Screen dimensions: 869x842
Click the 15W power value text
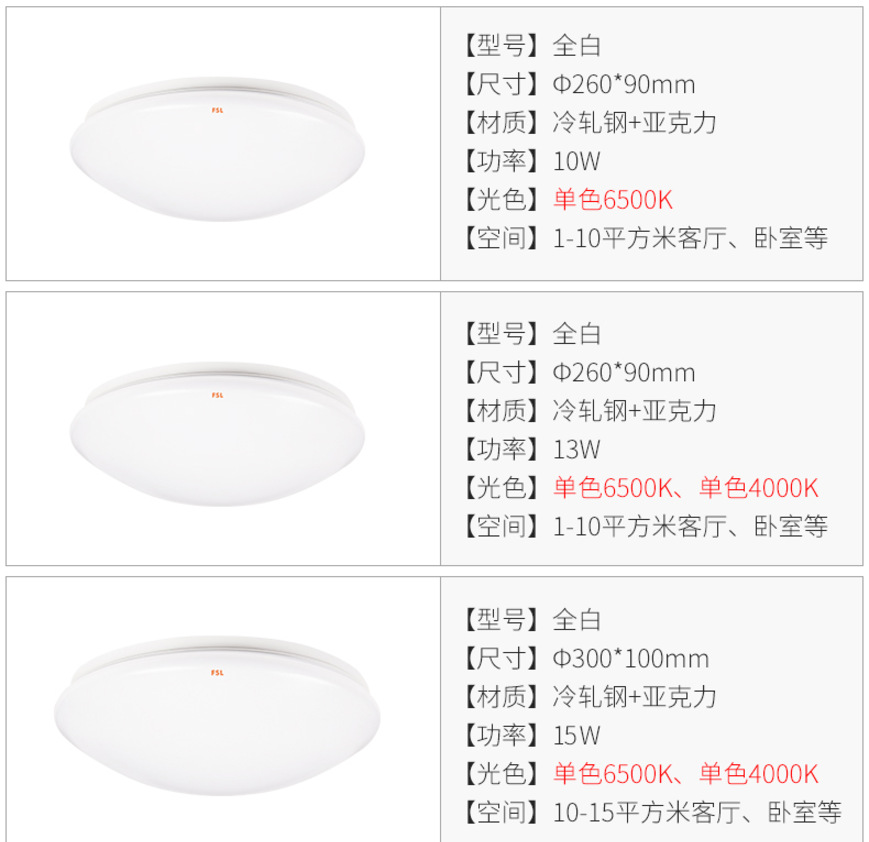(577, 736)
